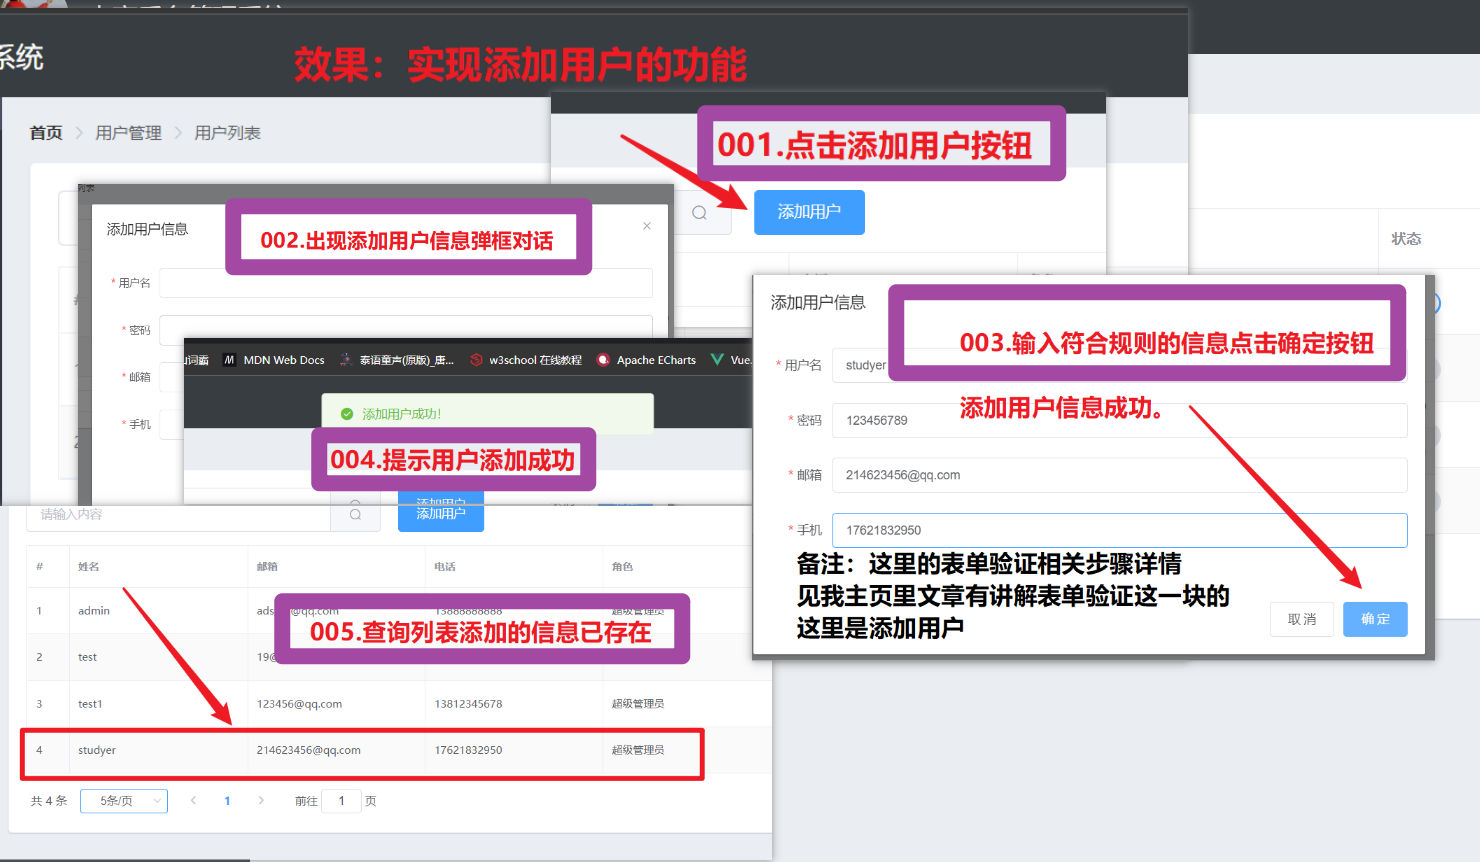
Task: Click the magnifier search icon beside 请输入内容
Action: (x=355, y=514)
